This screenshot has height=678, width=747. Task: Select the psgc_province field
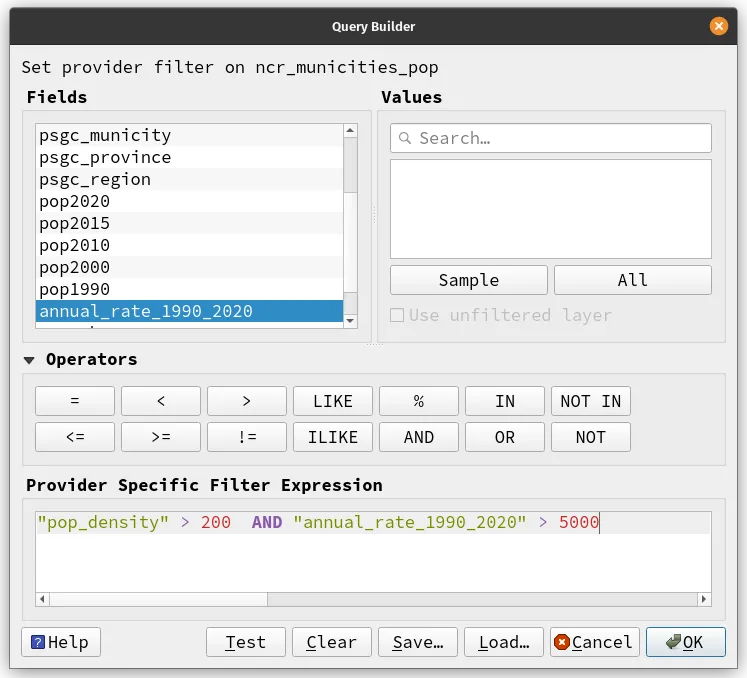[105, 157]
